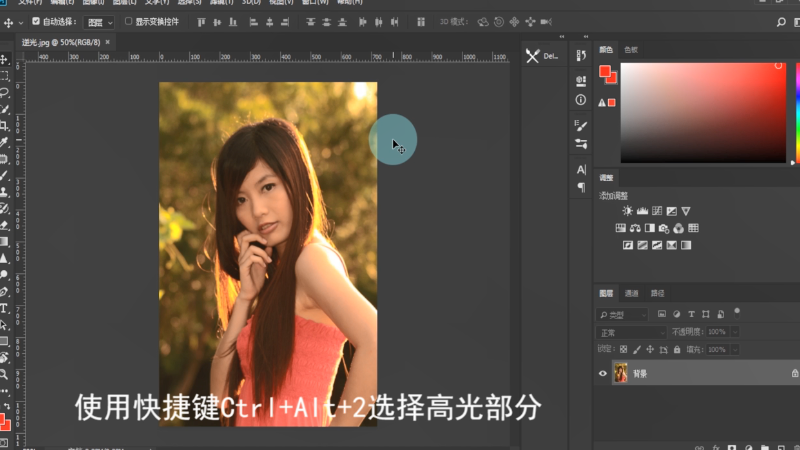Toggle prevent artboard auto-nesting lock
This screenshot has width=800, height=450.
click(x=664, y=349)
